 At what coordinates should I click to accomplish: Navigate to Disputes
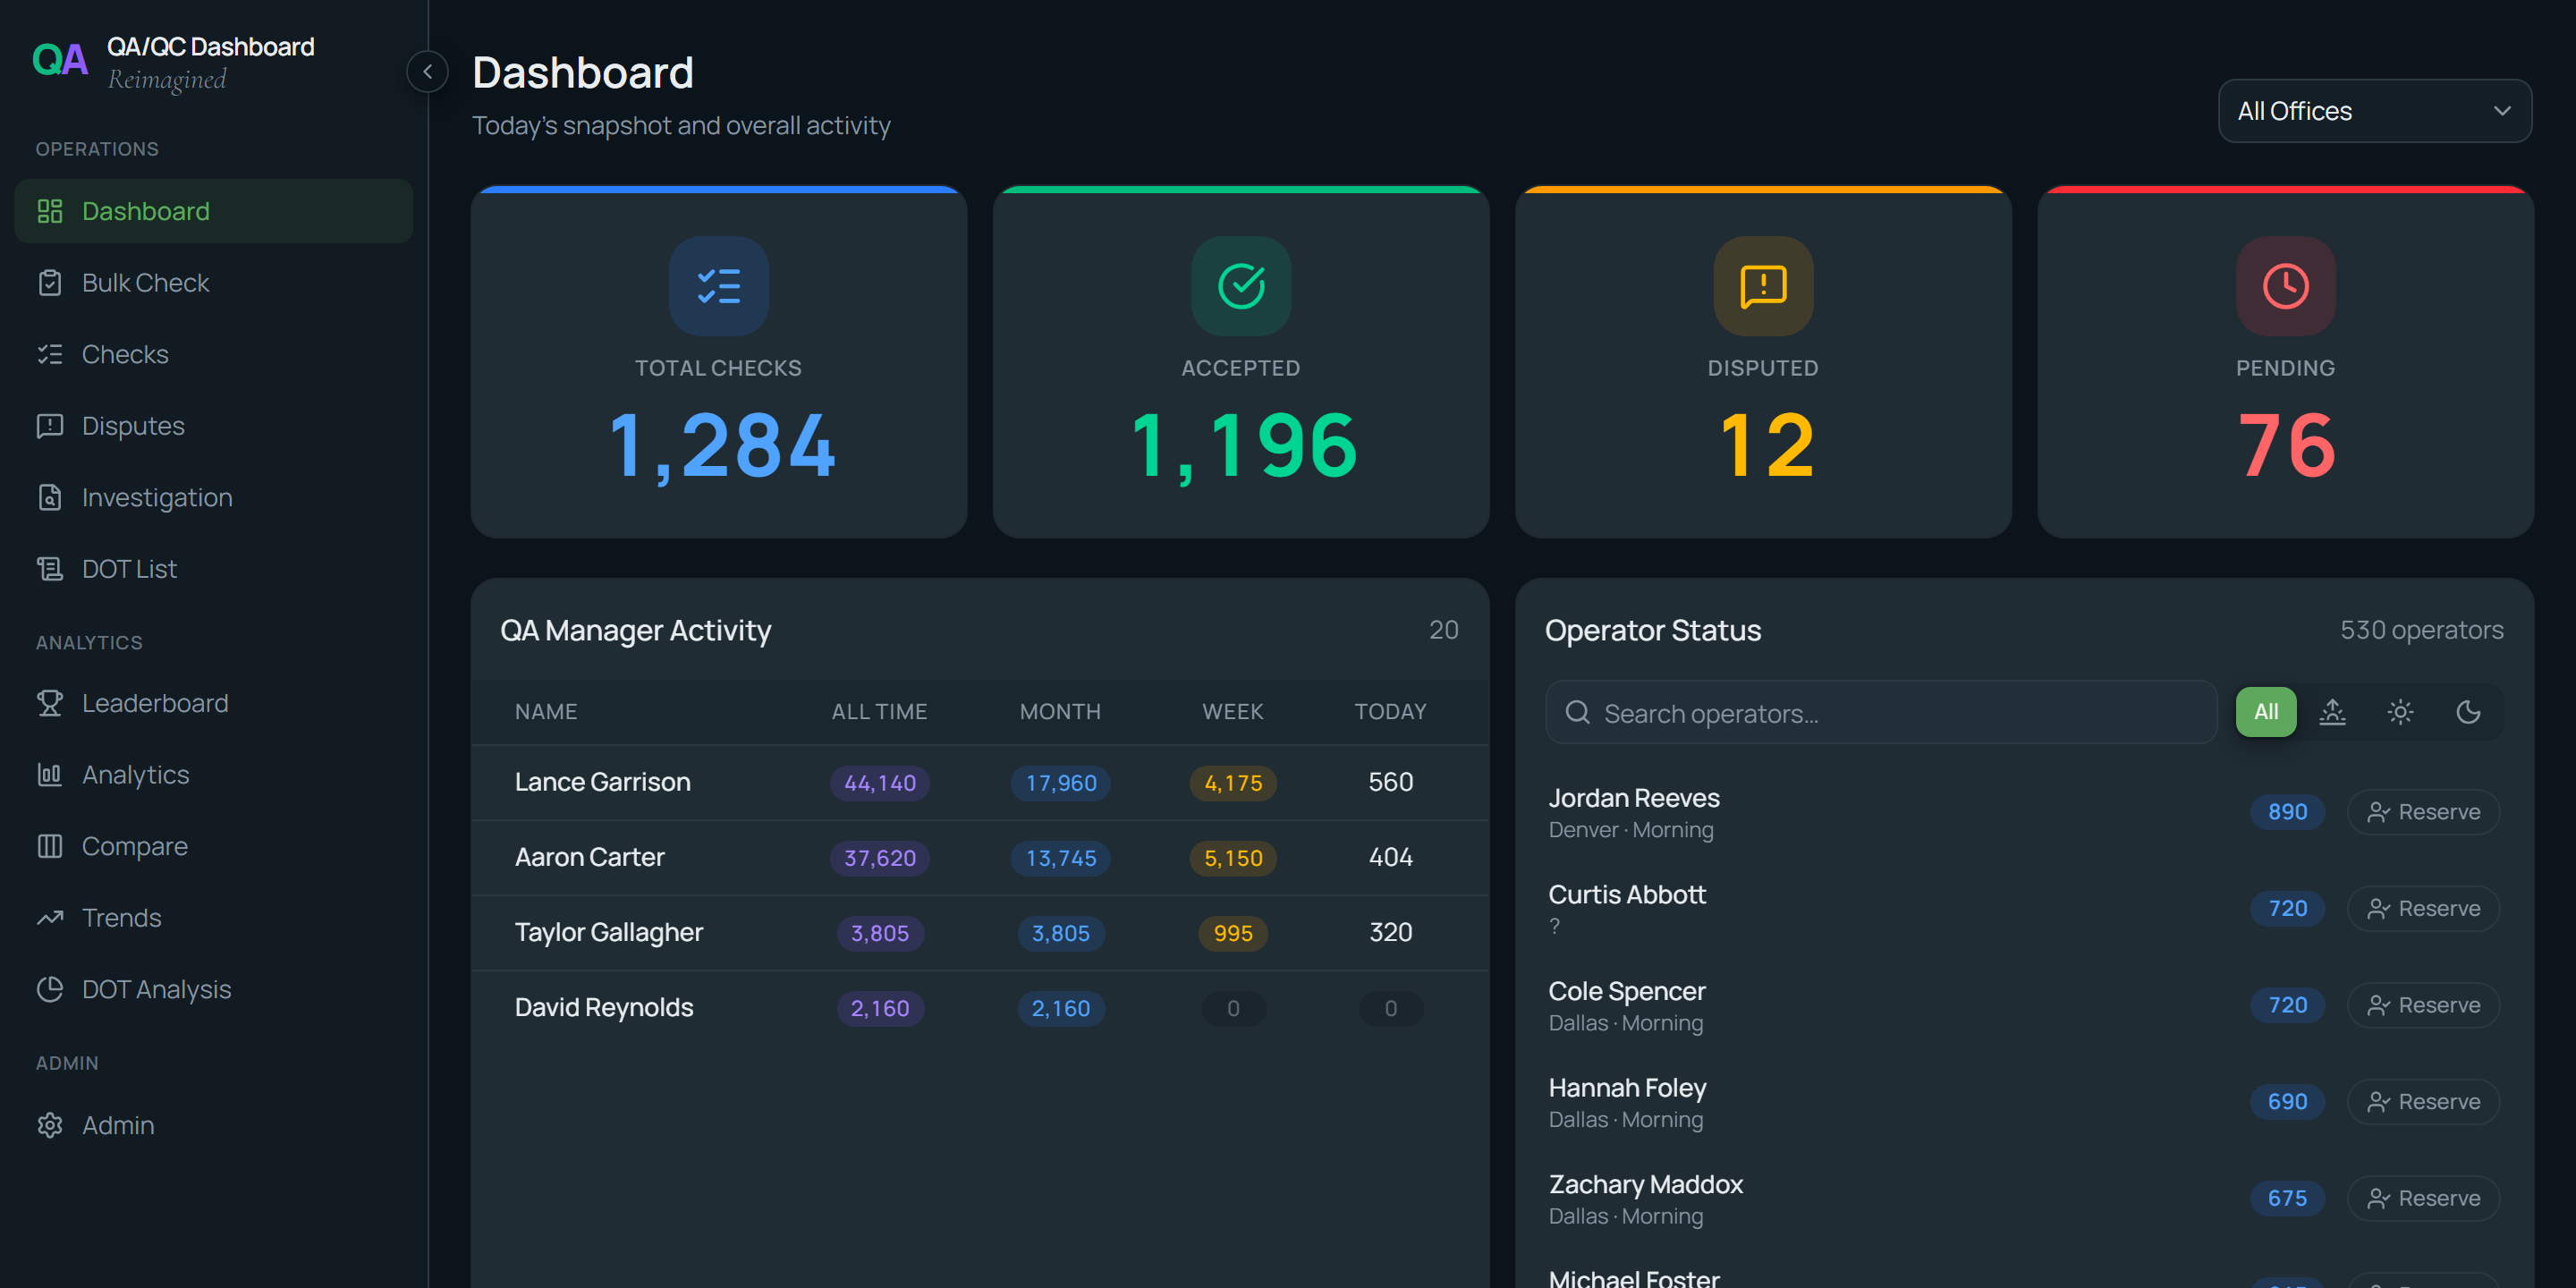(213, 426)
